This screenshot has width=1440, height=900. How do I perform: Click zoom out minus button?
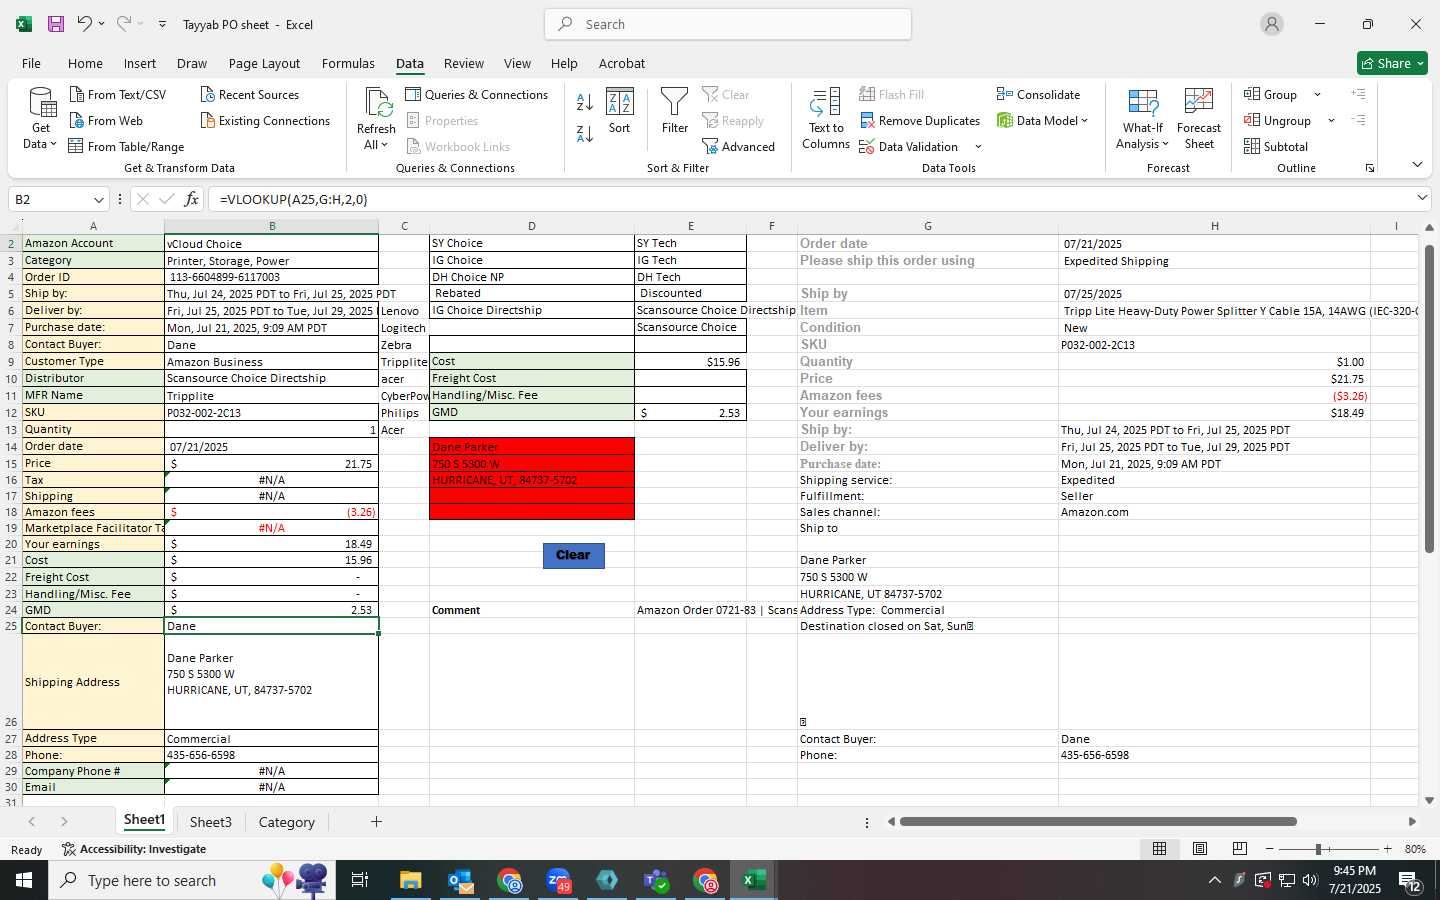tap(1269, 849)
